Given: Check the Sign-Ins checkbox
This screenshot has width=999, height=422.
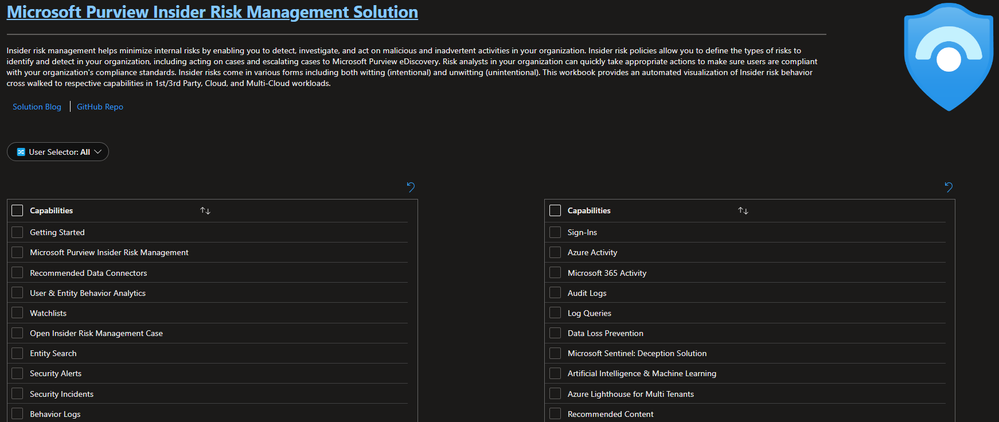Looking at the screenshot, I should coord(555,233).
